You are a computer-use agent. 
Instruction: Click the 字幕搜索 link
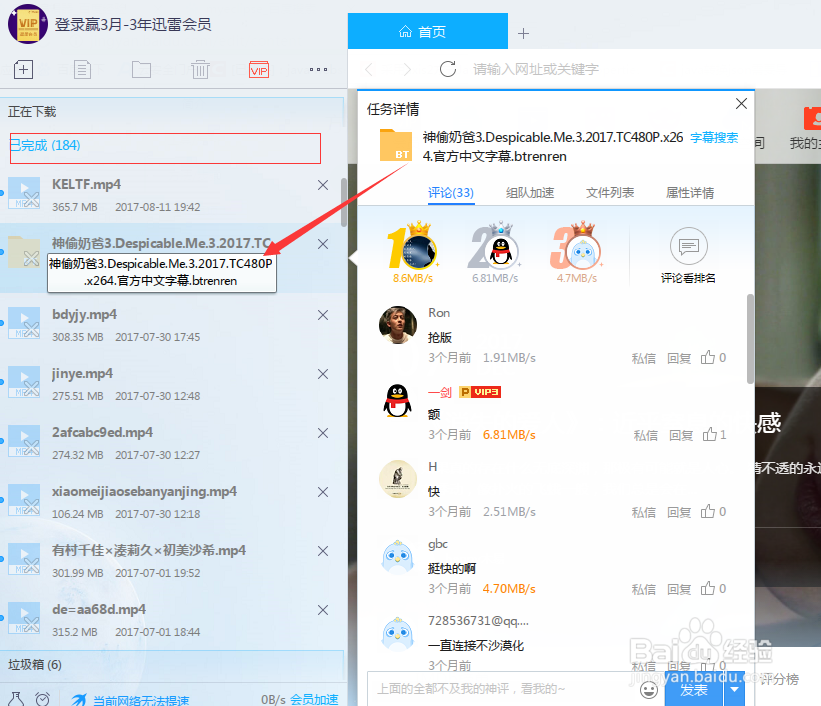[714, 137]
